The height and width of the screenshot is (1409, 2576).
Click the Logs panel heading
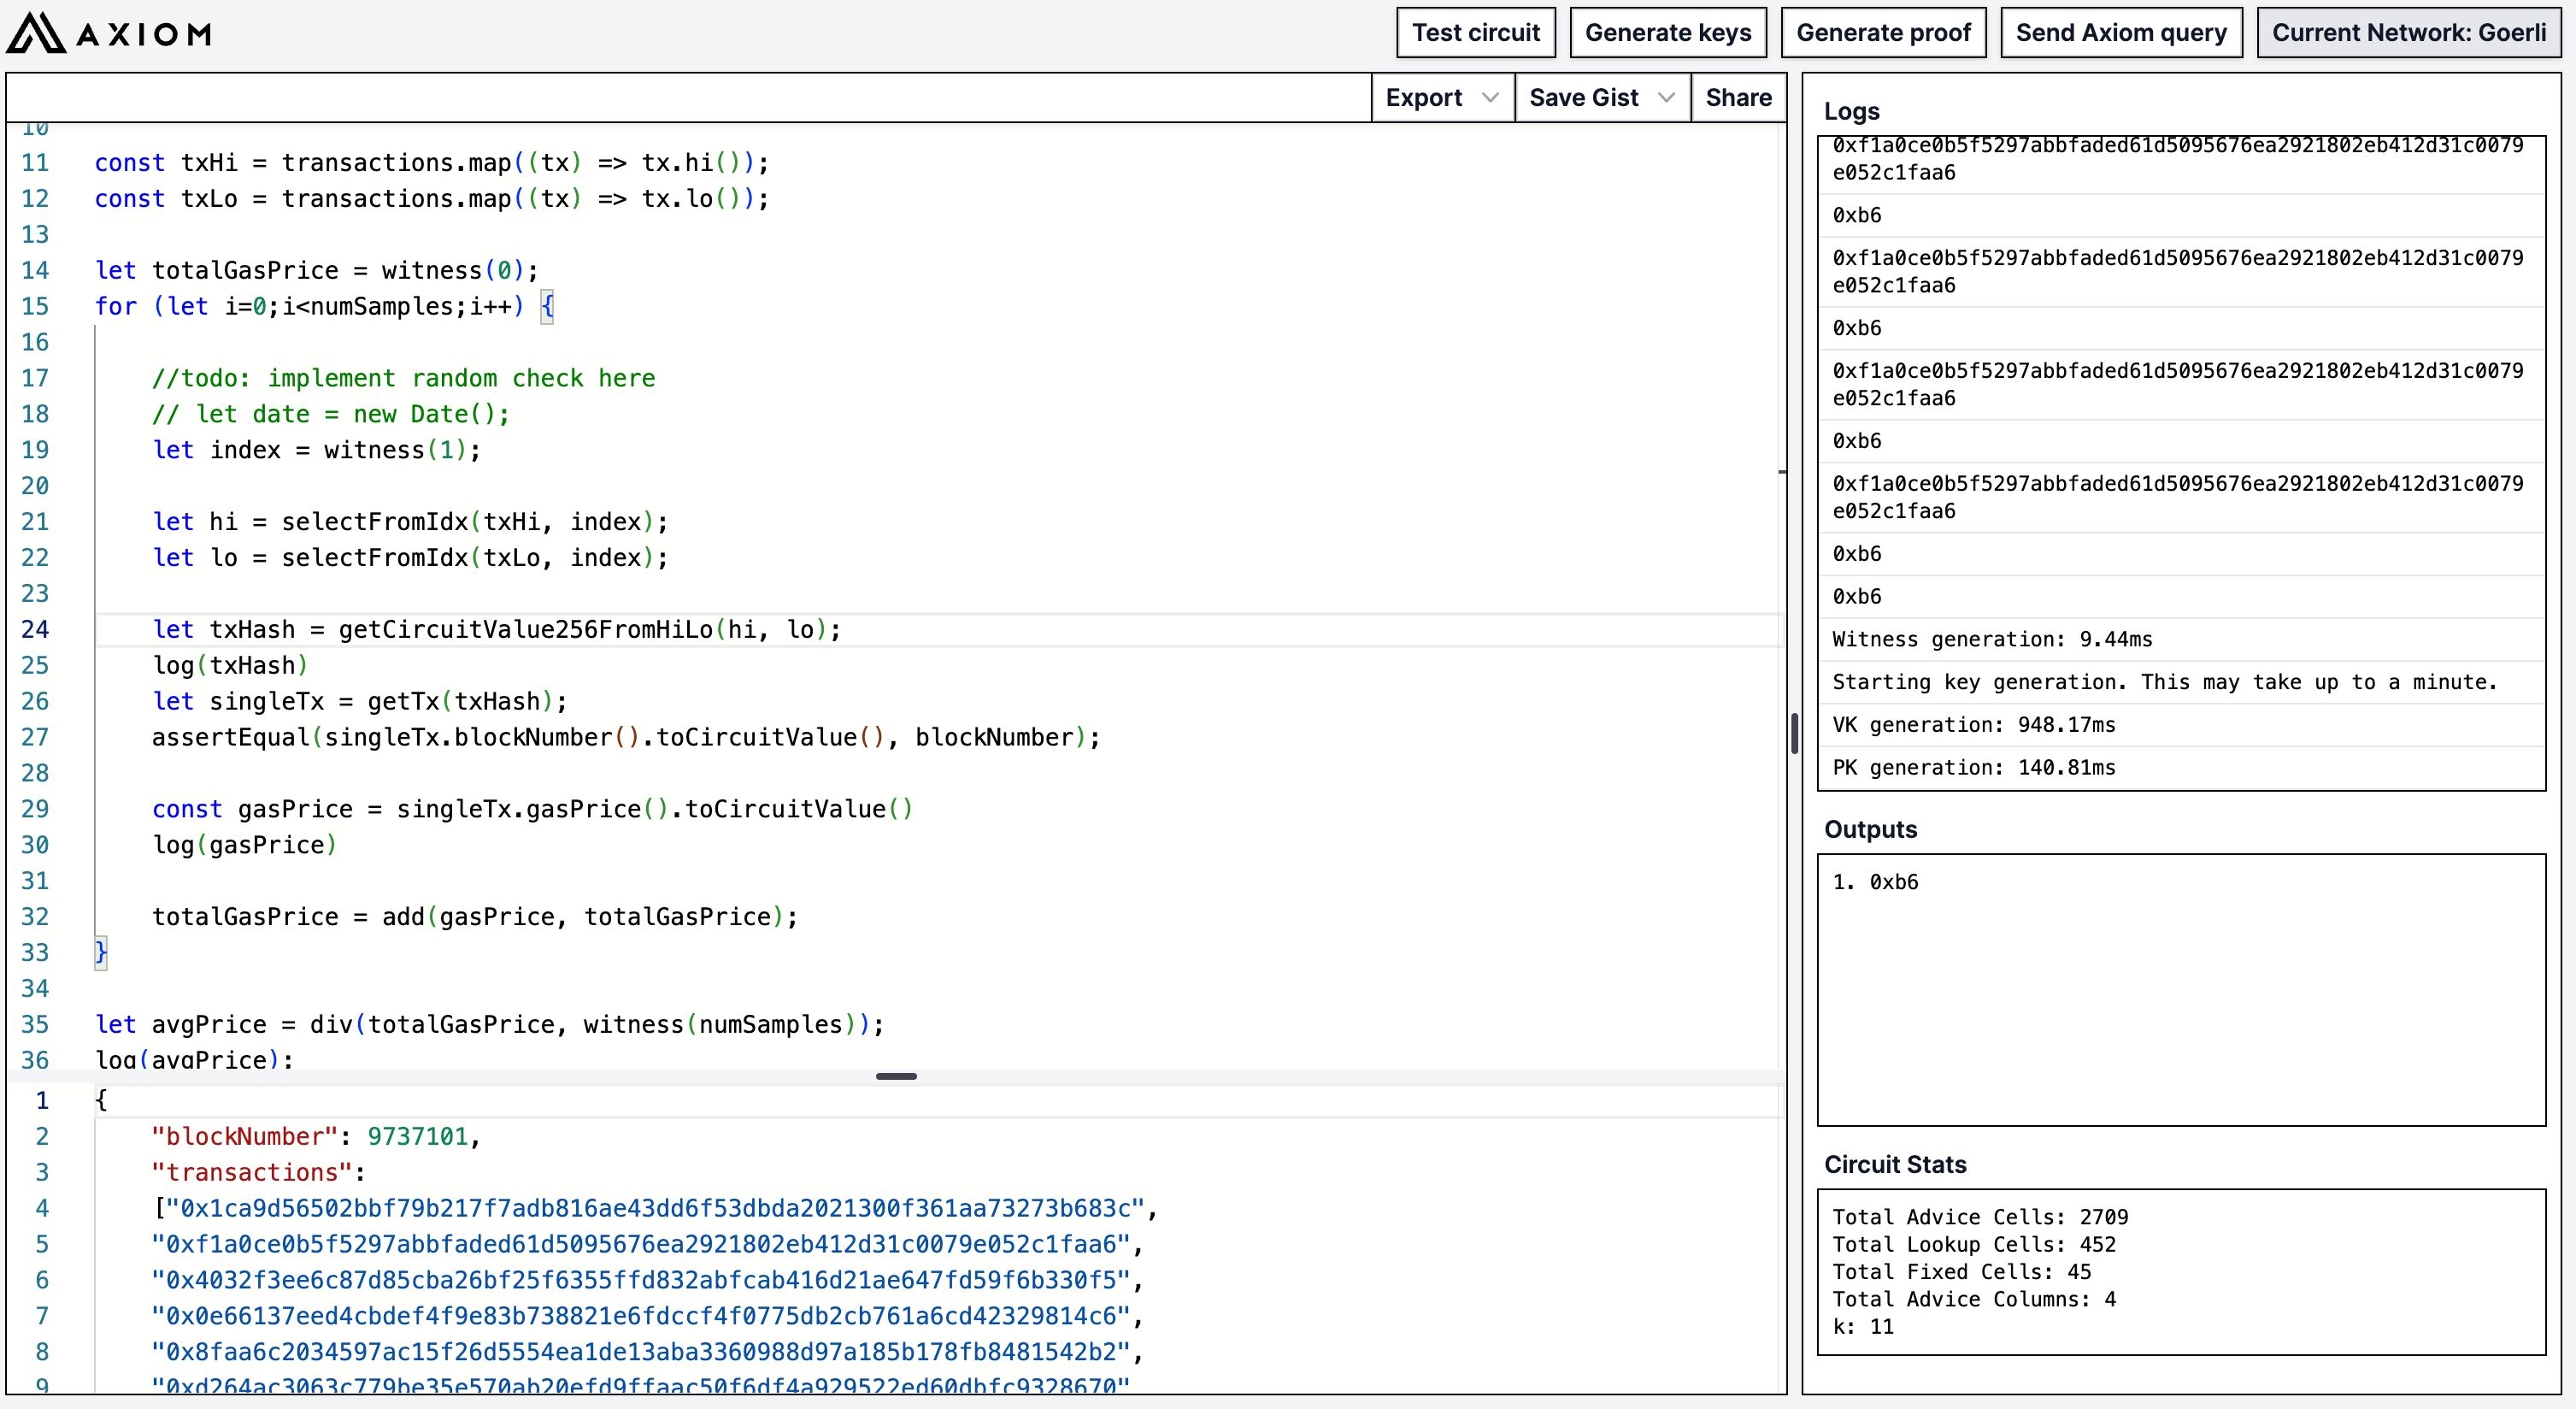pyautogui.click(x=1851, y=111)
